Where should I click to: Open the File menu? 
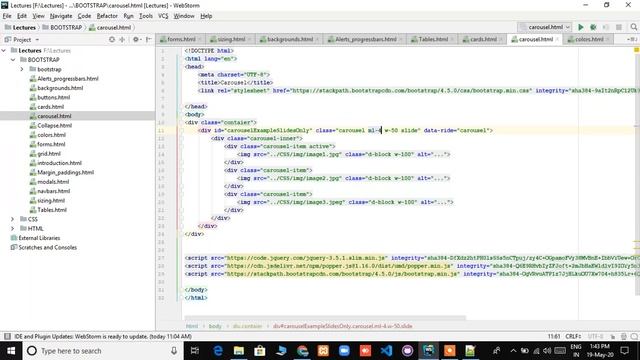(x=7, y=16)
